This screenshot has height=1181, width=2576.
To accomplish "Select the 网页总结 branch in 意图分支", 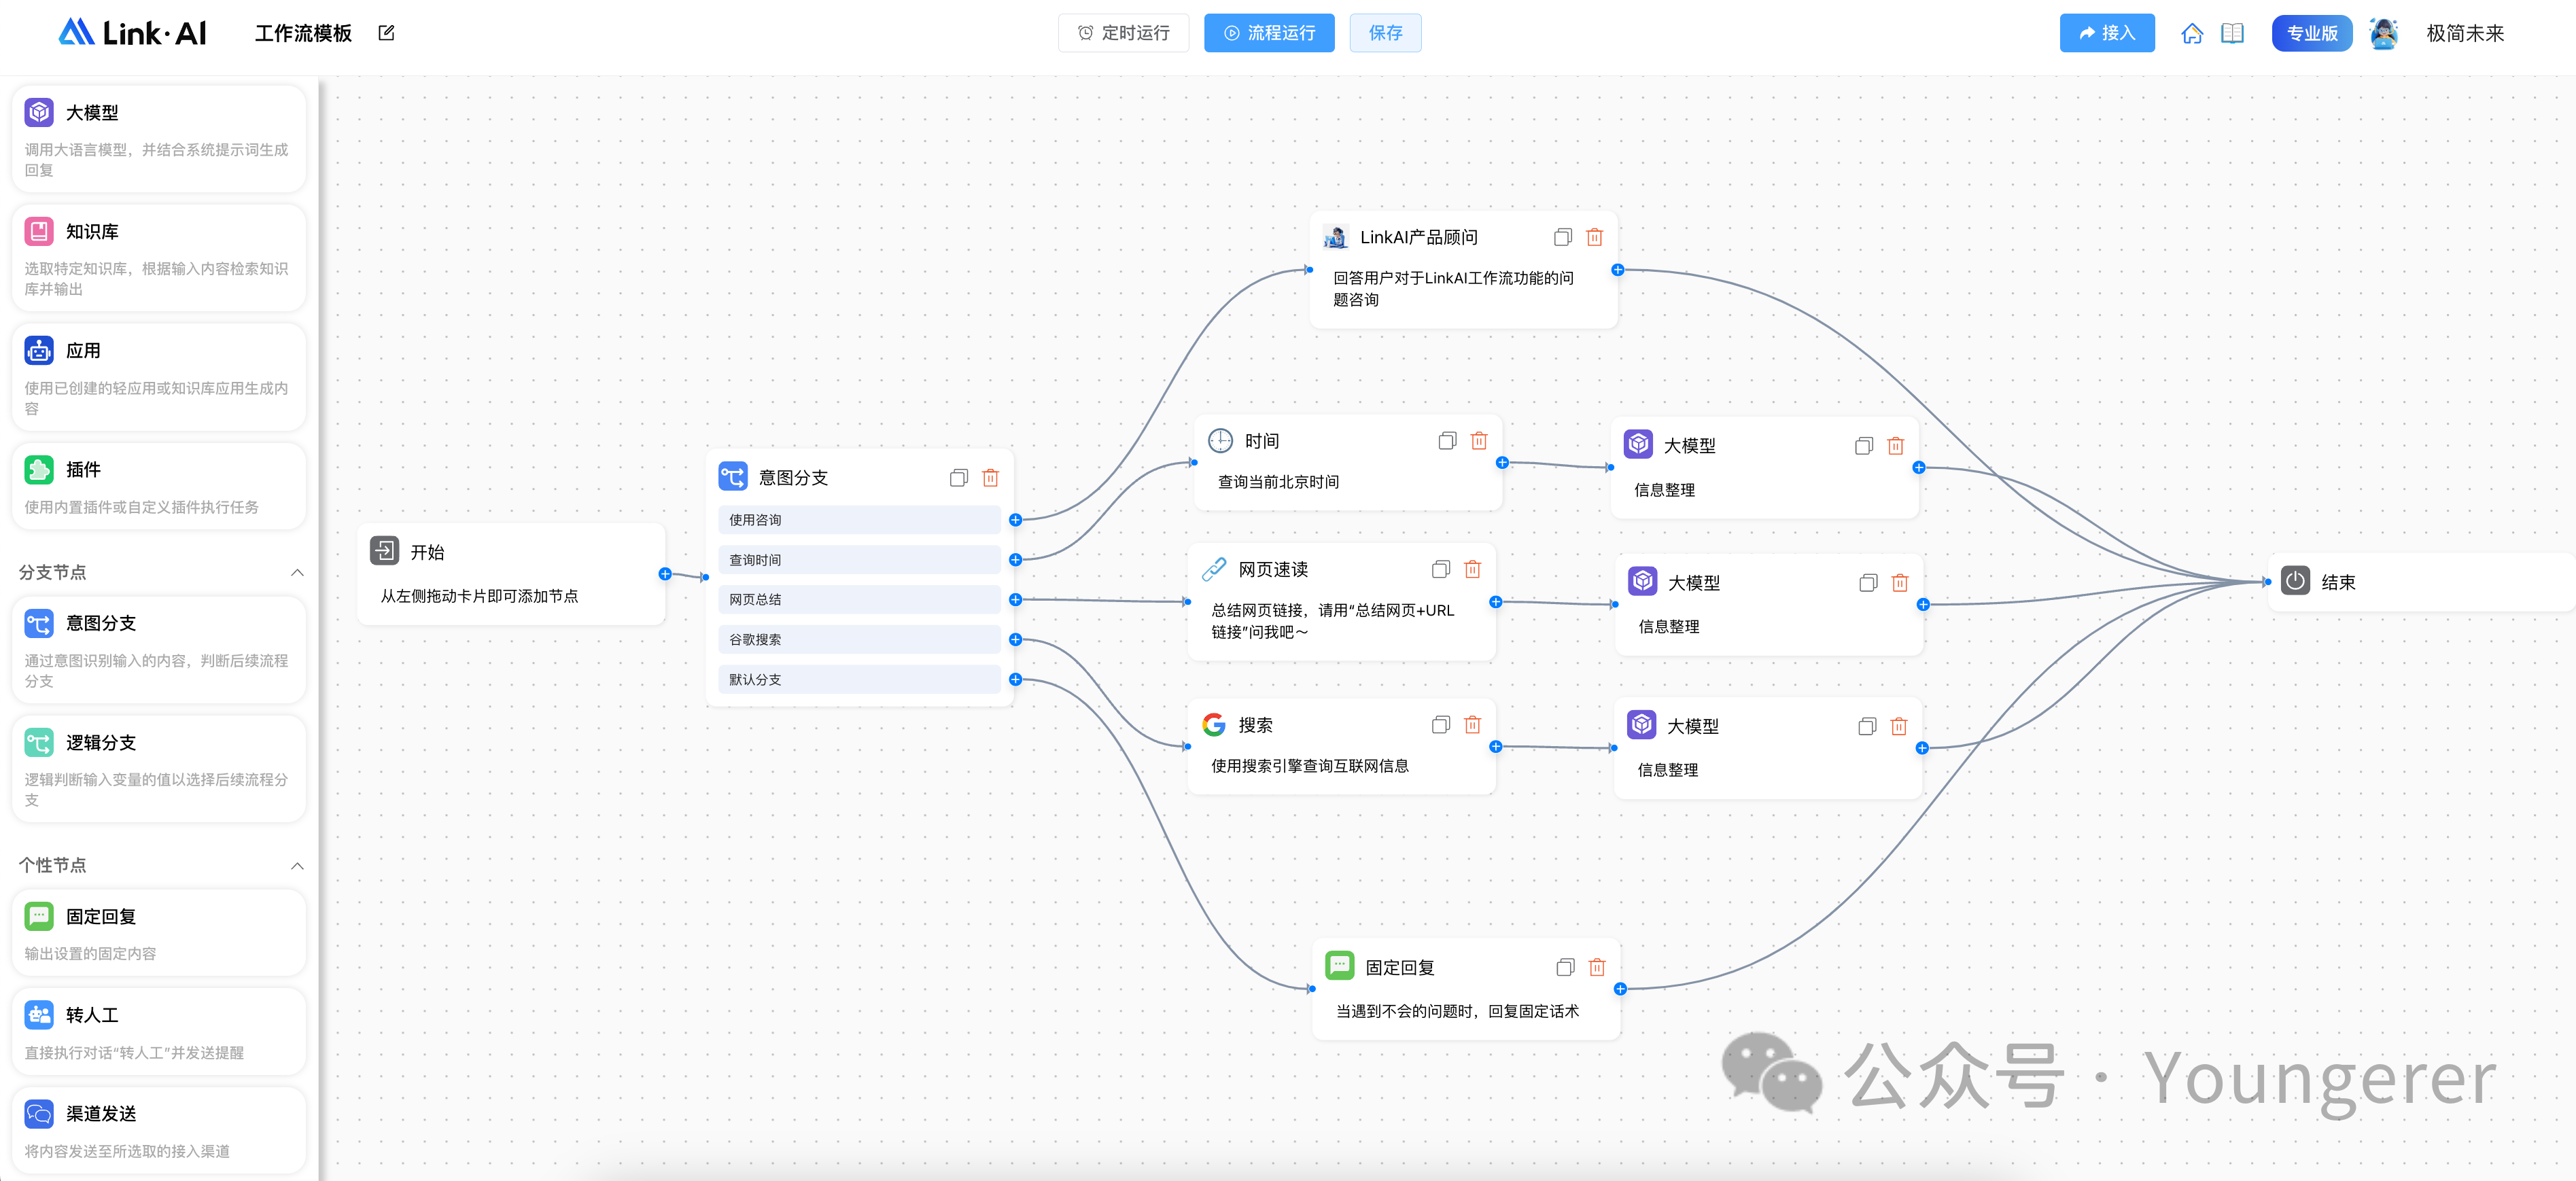I will [x=858, y=600].
